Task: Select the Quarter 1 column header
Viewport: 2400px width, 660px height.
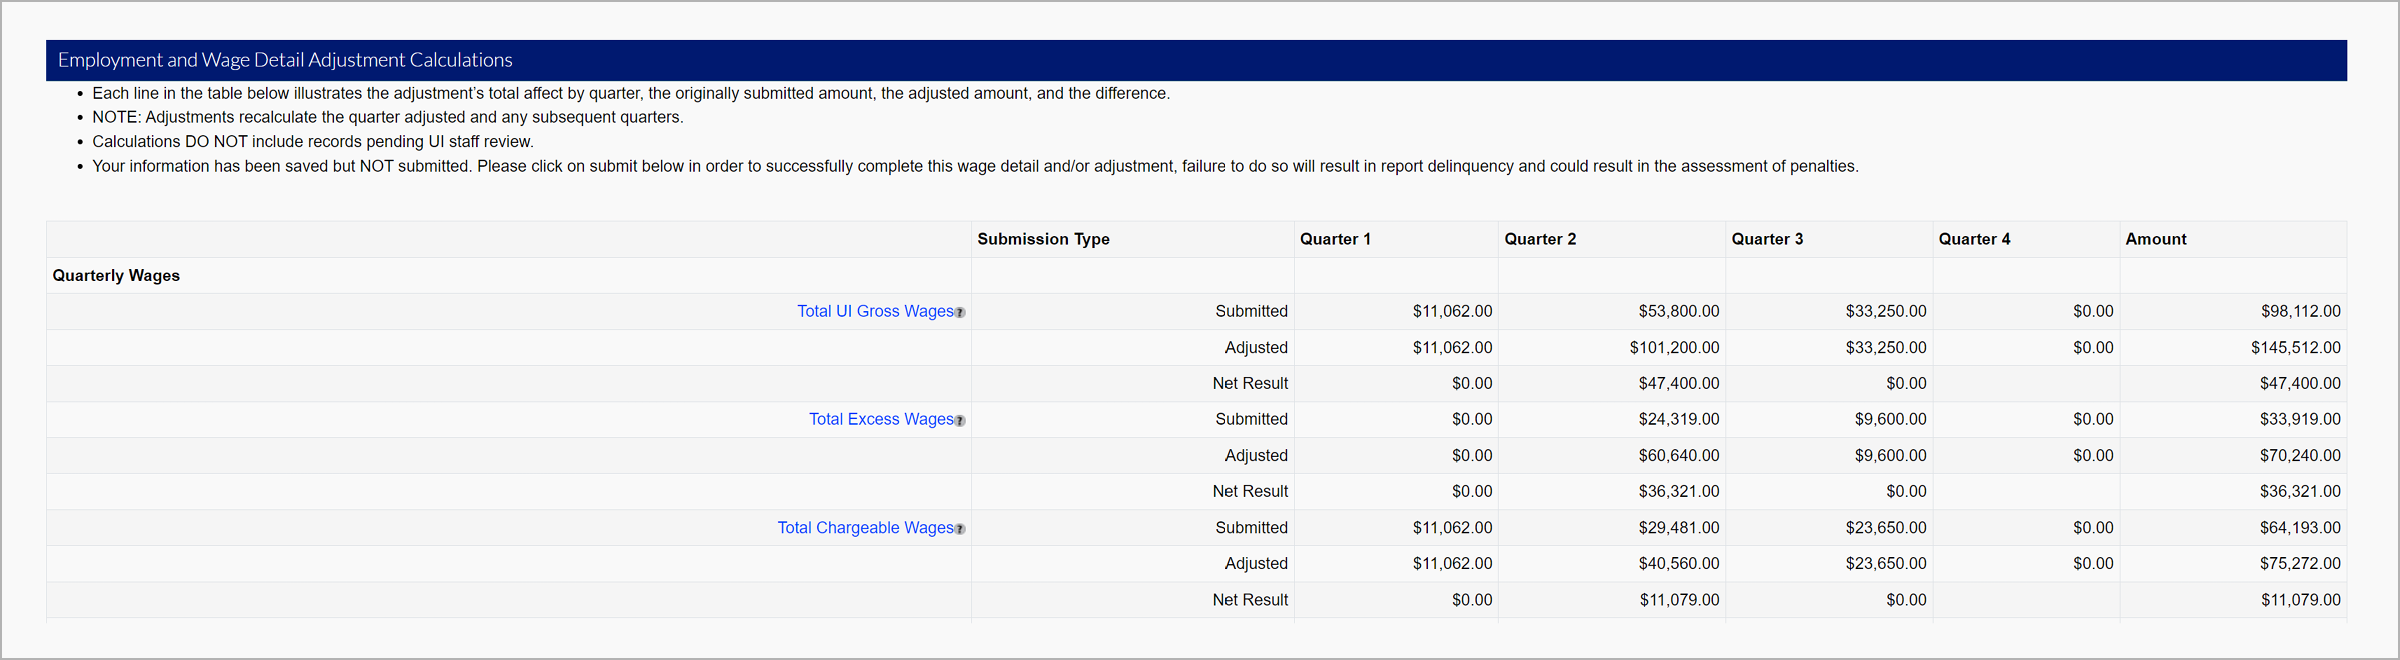Action: (x=1335, y=239)
